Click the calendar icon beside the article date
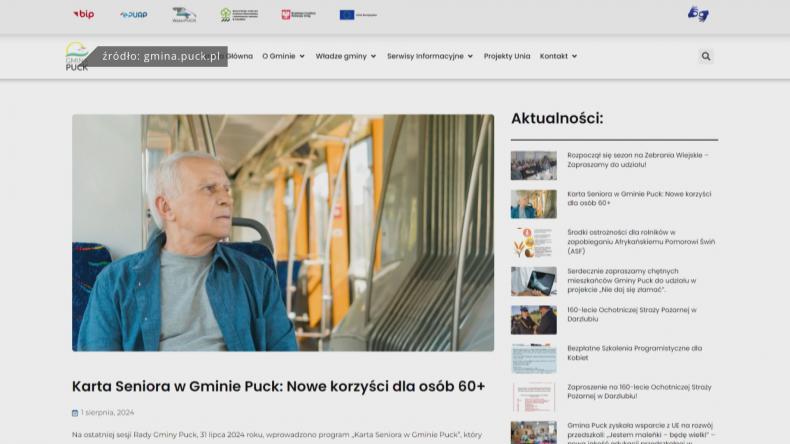The height and width of the screenshot is (444, 790). pos(75,413)
